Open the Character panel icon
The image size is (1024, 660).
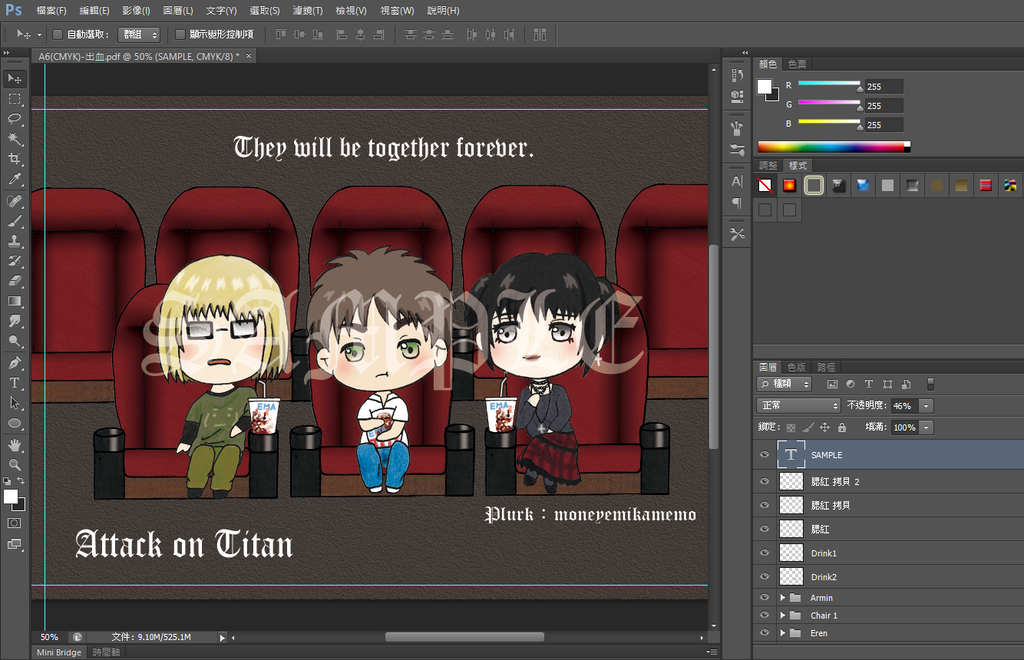pyautogui.click(x=737, y=181)
